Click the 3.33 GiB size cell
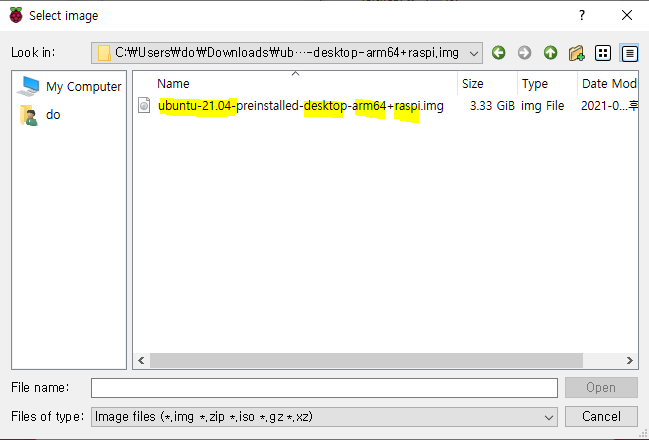This screenshot has width=649, height=440. pos(492,106)
